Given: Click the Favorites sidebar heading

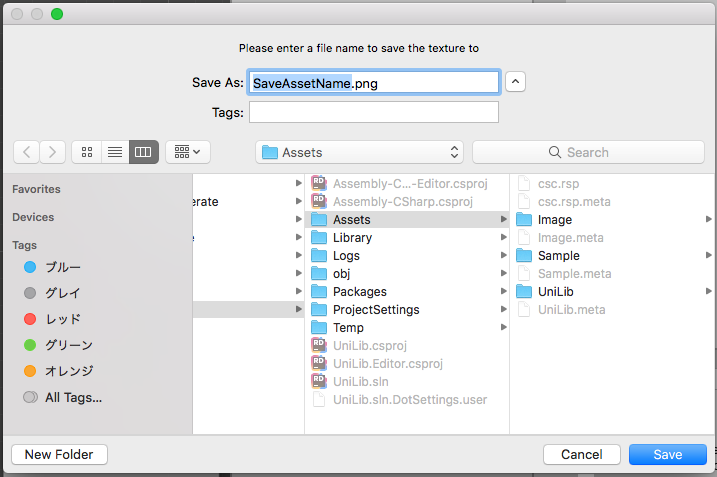Looking at the screenshot, I should click(36, 189).
